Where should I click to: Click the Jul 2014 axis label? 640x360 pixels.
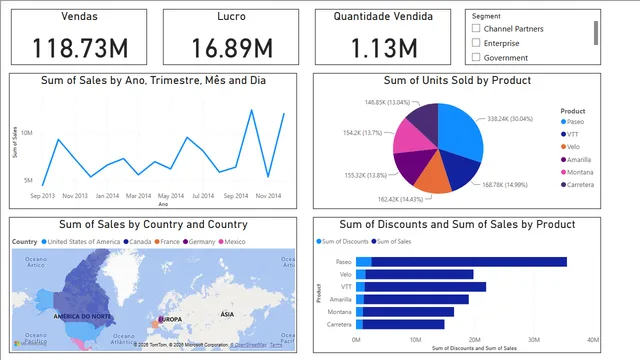[x=203, y=196]
